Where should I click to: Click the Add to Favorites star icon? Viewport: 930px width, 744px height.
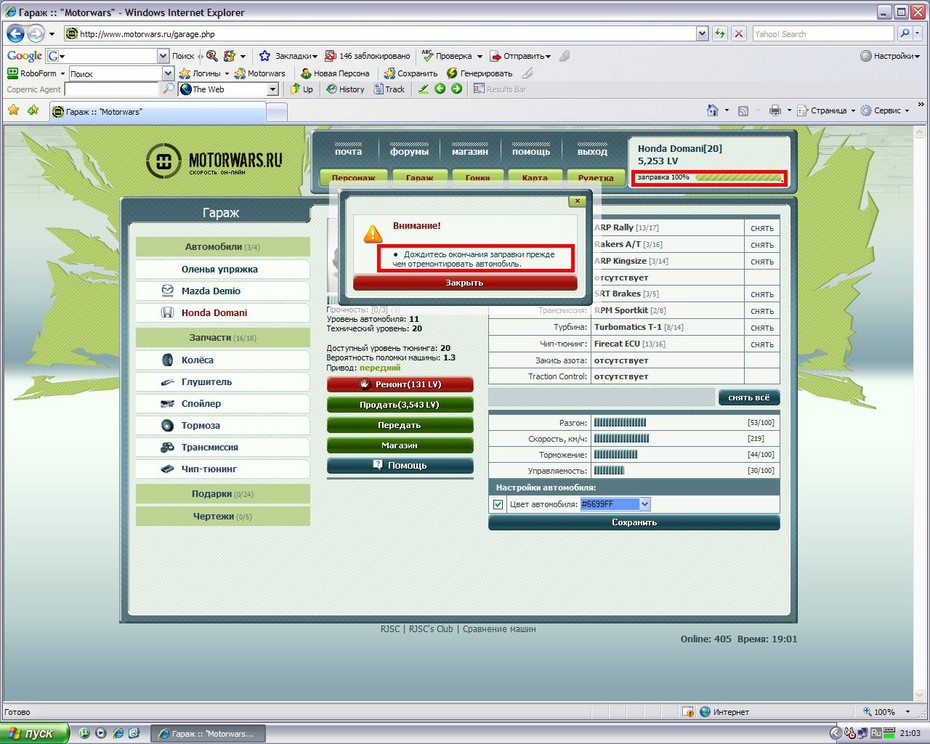(x=33, y=110)
